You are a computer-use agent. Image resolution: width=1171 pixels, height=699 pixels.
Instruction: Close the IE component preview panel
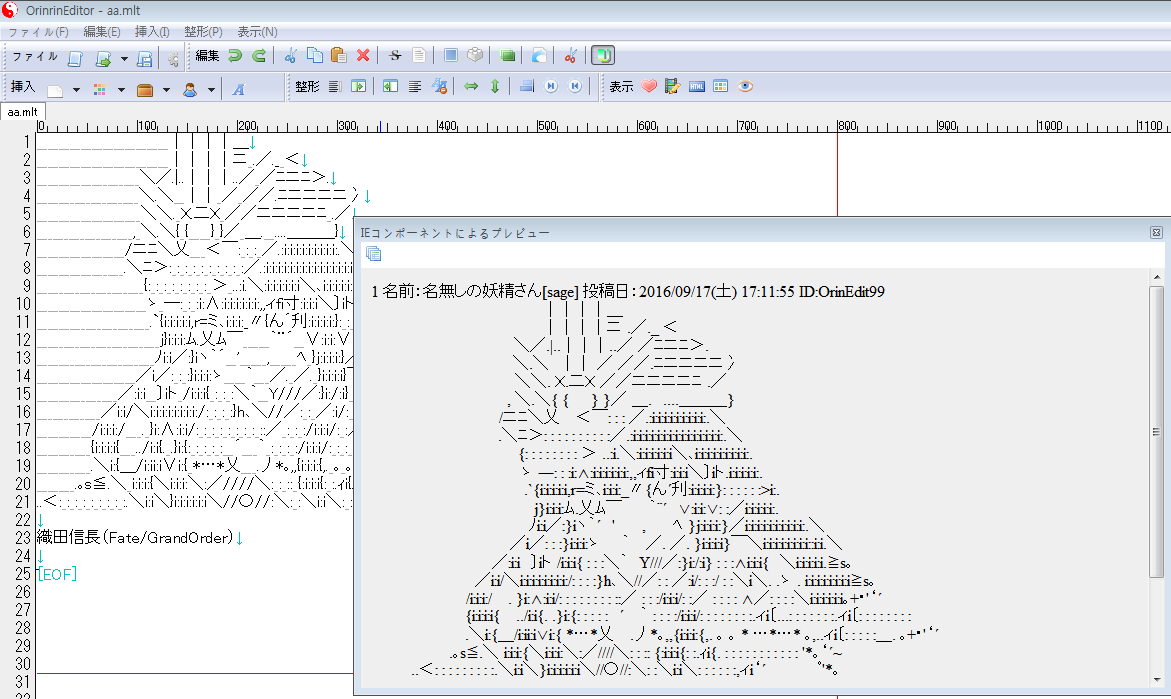[x=1156, y=232]
